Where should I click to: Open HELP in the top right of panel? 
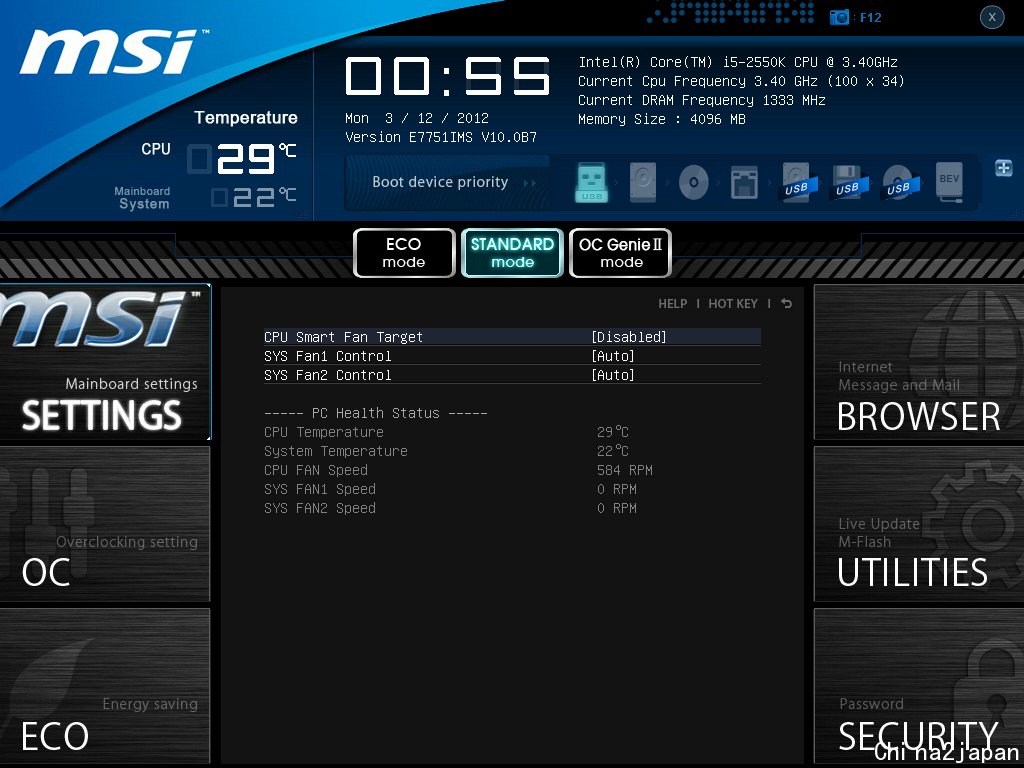(673, 304)
